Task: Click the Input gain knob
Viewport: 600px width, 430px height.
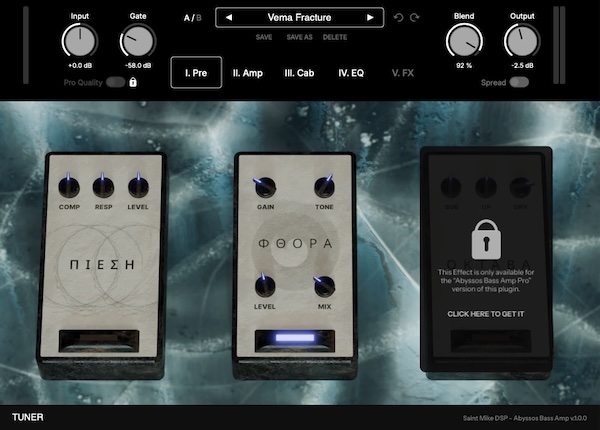Action: click(x=80, y=41)
